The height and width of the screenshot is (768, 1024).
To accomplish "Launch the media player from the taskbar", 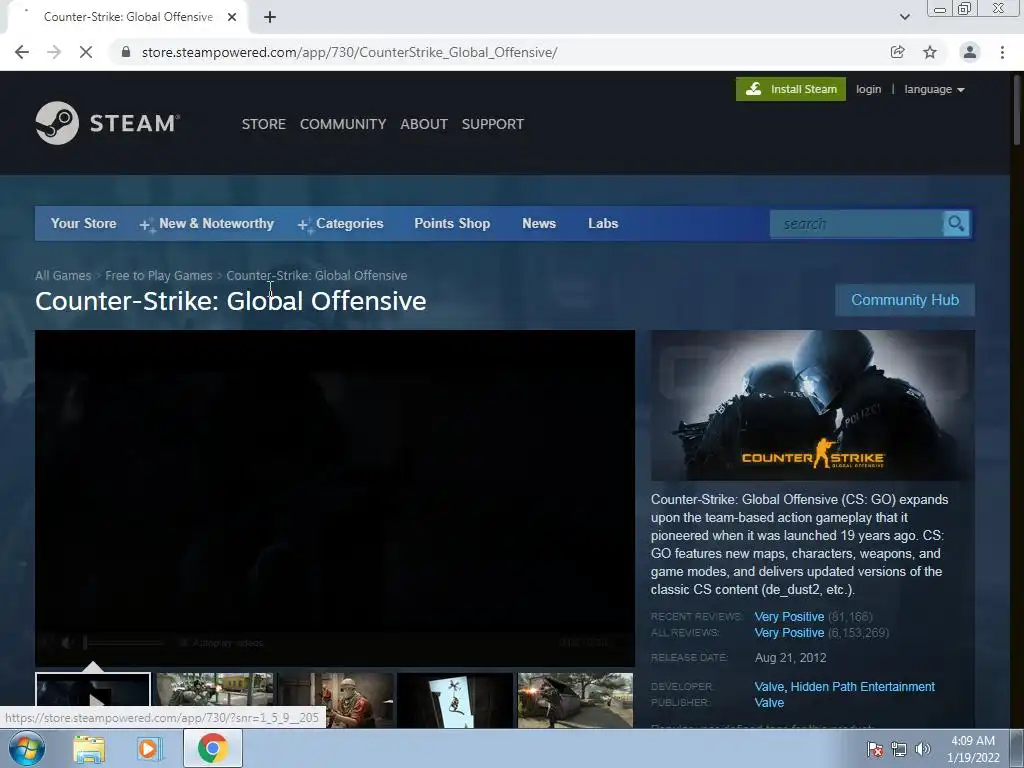I will point(149,749).
